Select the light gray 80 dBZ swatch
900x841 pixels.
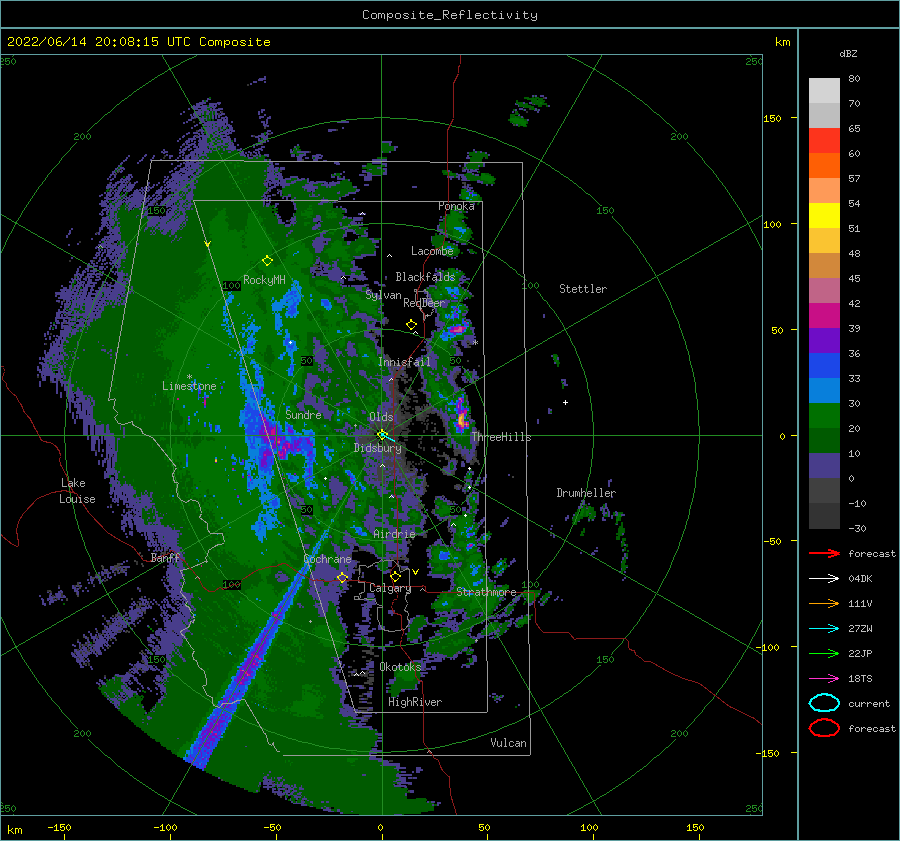point(824,91)
